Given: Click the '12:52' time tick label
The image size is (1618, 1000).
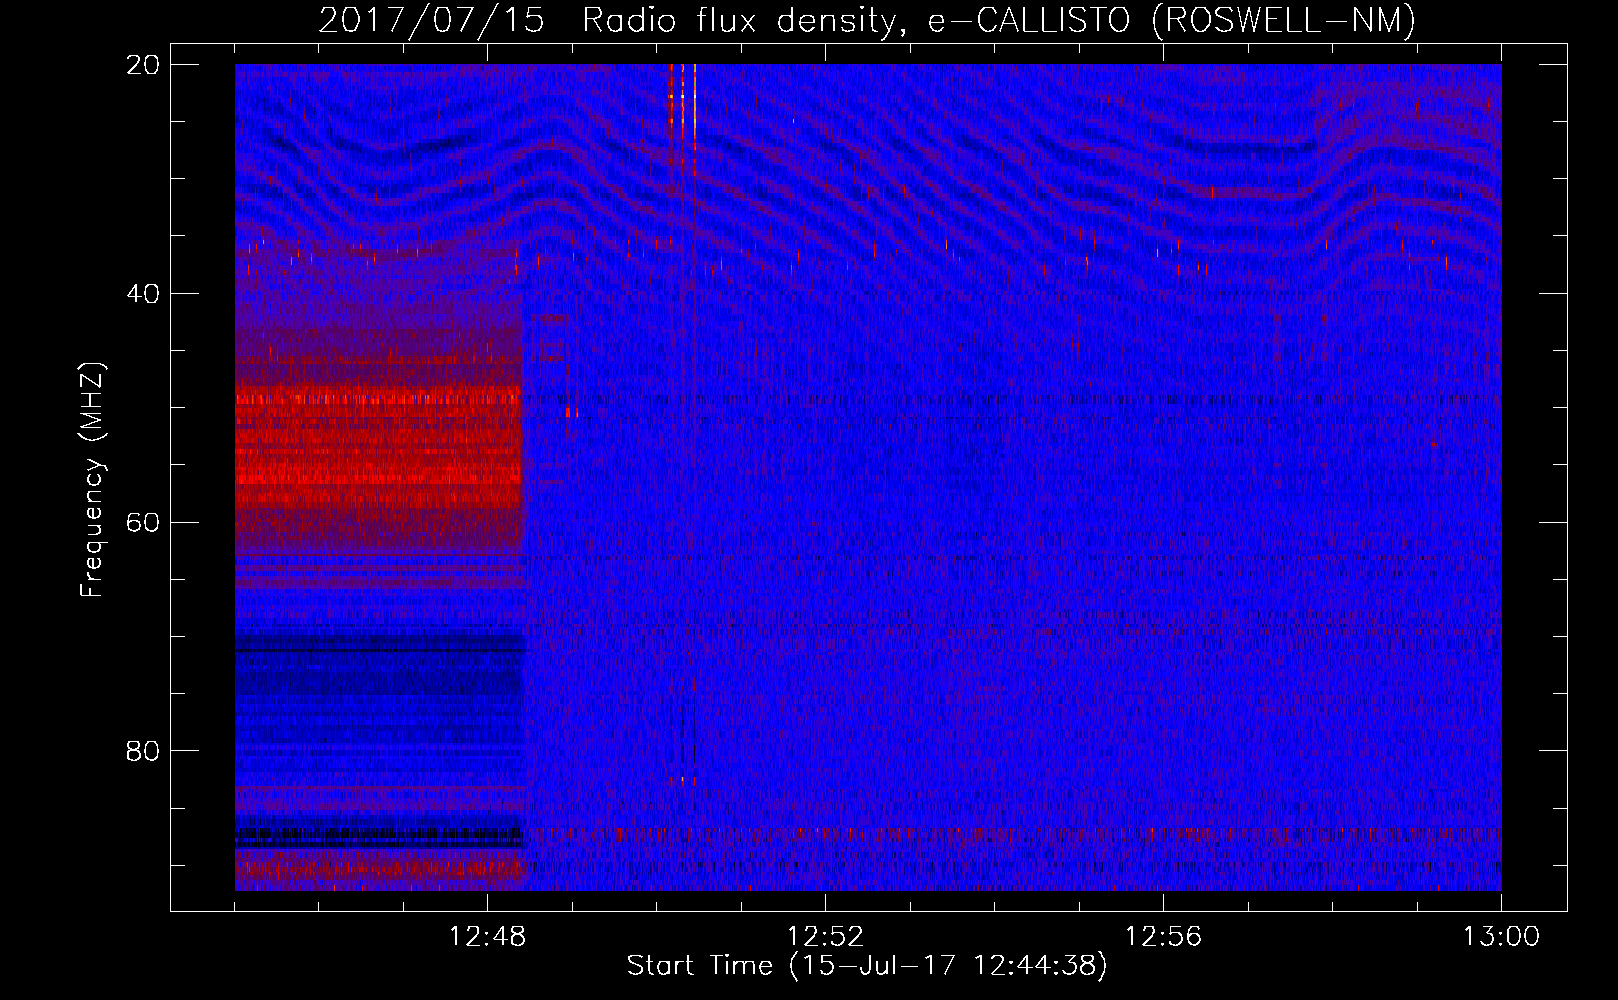Looking at the screenshot, I should [x=825, y=937].
